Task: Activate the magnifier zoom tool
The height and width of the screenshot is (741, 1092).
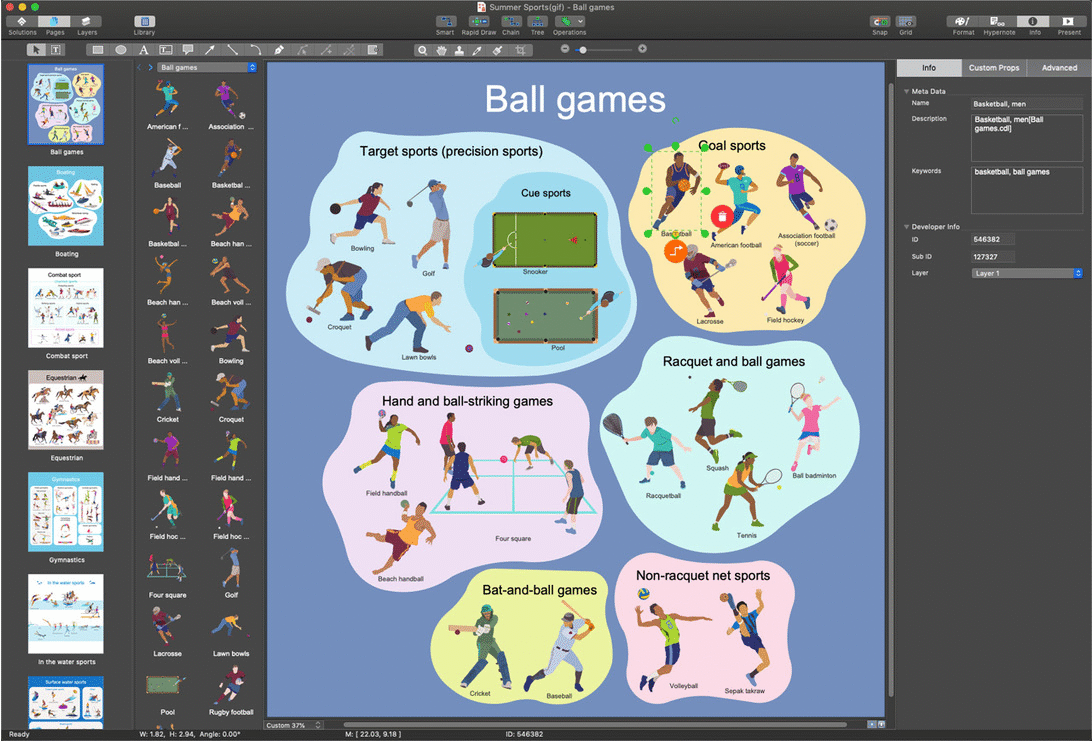Action: [422, 50]
